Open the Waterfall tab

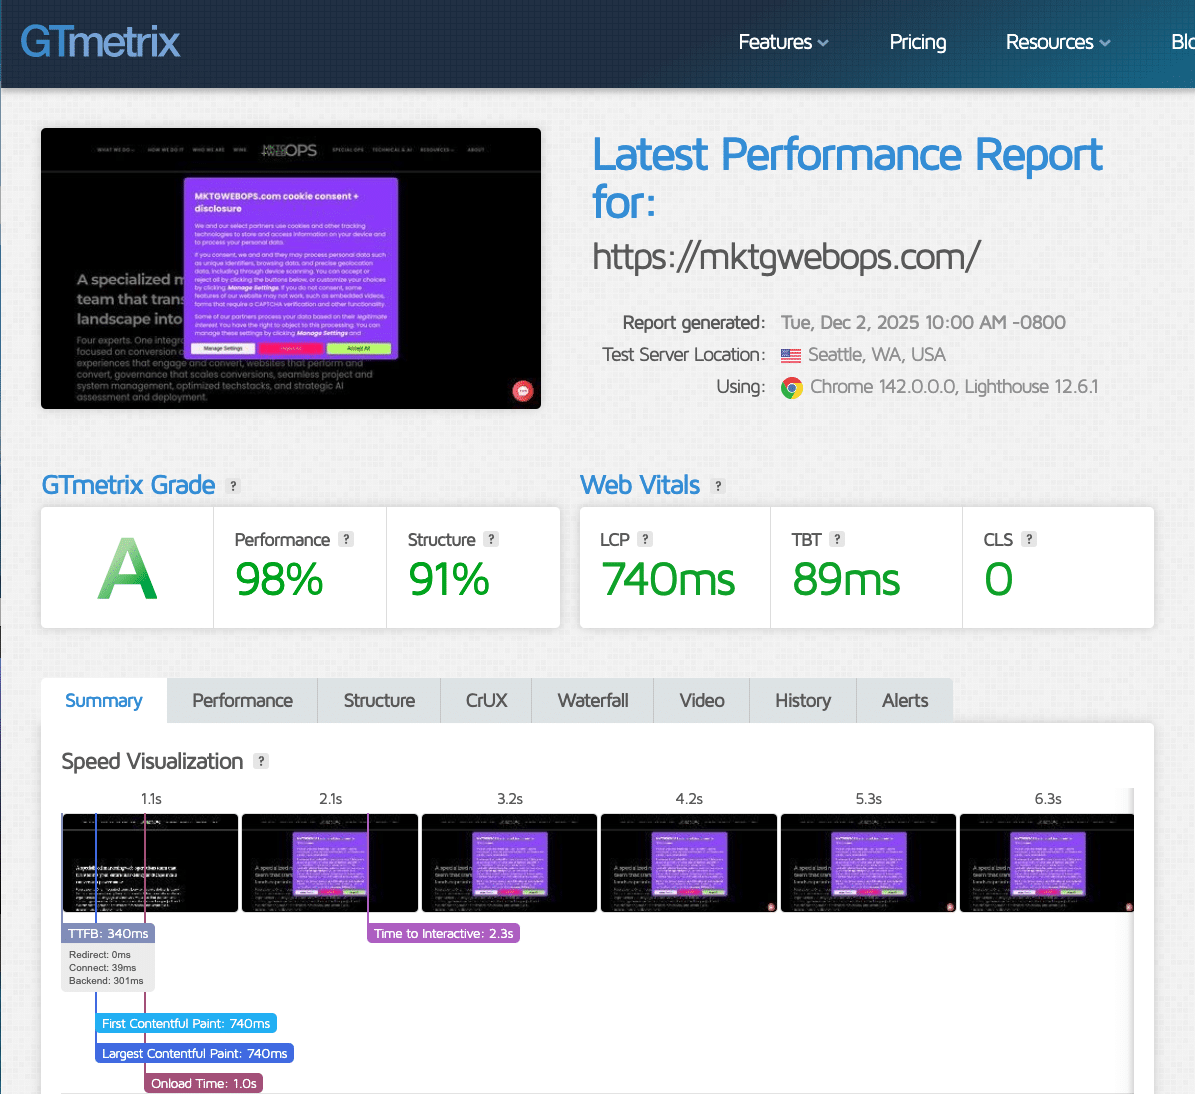tap(593, 700)
